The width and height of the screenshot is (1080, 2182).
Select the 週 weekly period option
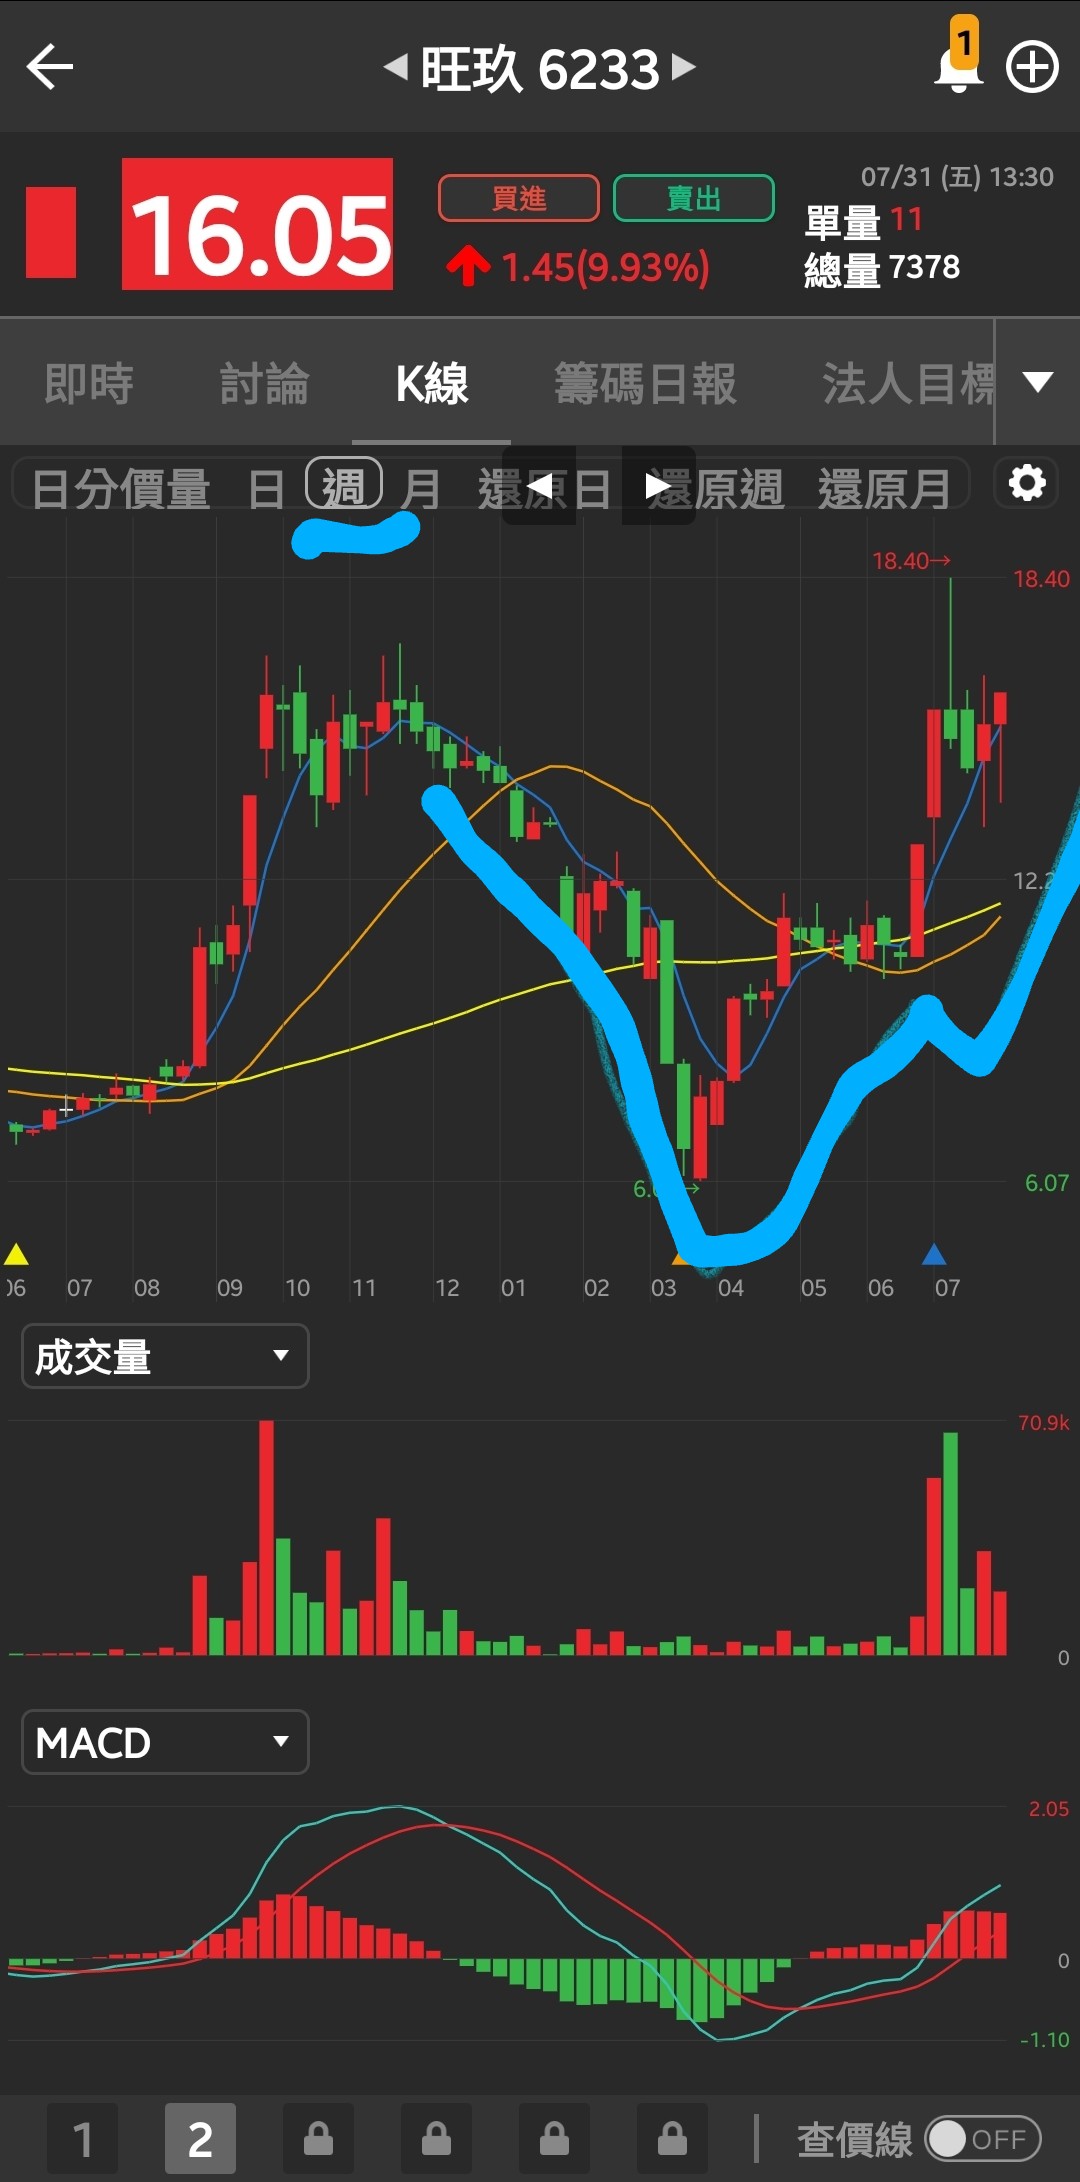point(344,486)
